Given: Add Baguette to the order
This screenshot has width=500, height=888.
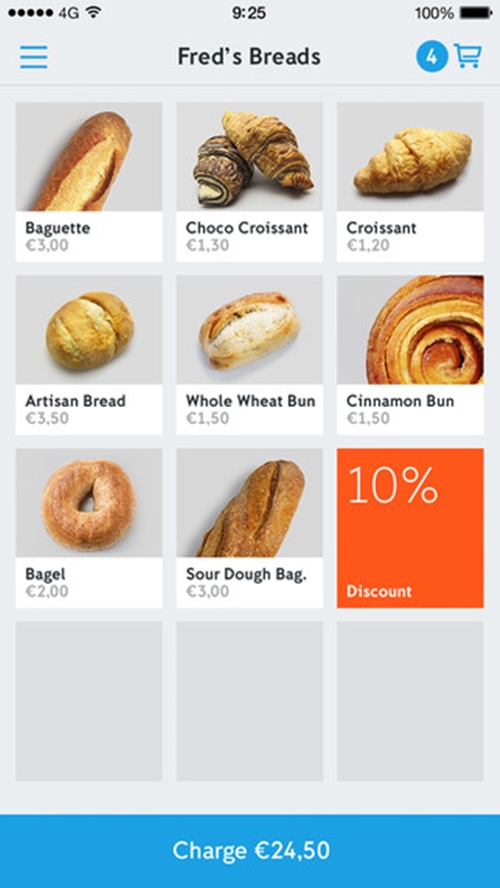Looking at the screenshot, I should coord(89,182).
